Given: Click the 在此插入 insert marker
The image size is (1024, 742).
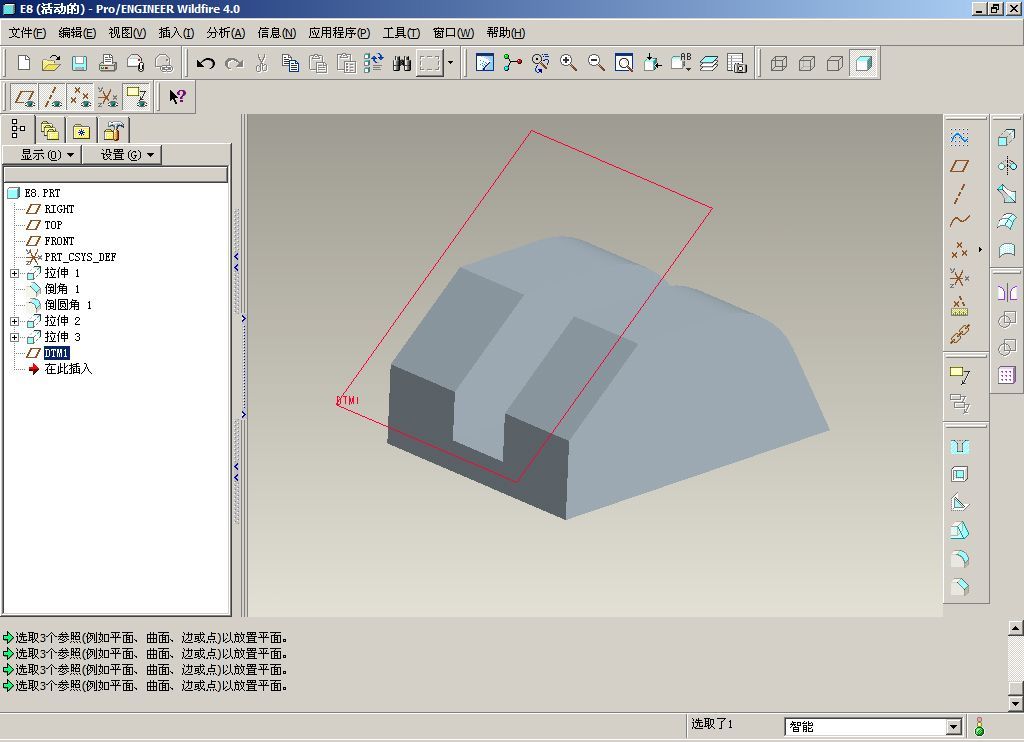Looking at the screenshot, I should pos(68,369).
